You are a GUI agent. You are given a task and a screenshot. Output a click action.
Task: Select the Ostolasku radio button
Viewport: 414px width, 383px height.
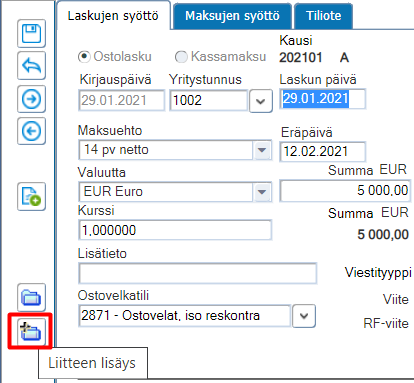pyautogui.click(x=84, y=57)
